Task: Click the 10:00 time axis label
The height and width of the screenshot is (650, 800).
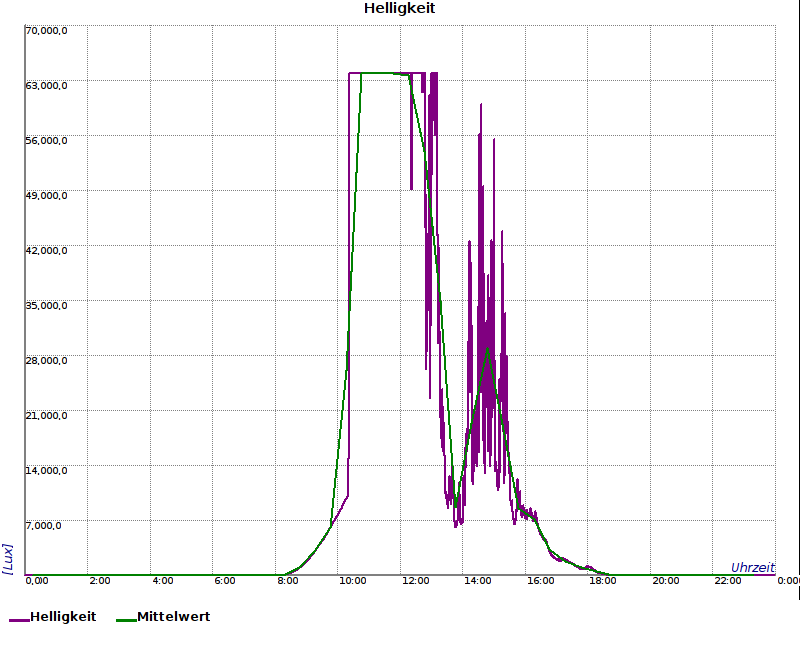Action: point(353,581)
